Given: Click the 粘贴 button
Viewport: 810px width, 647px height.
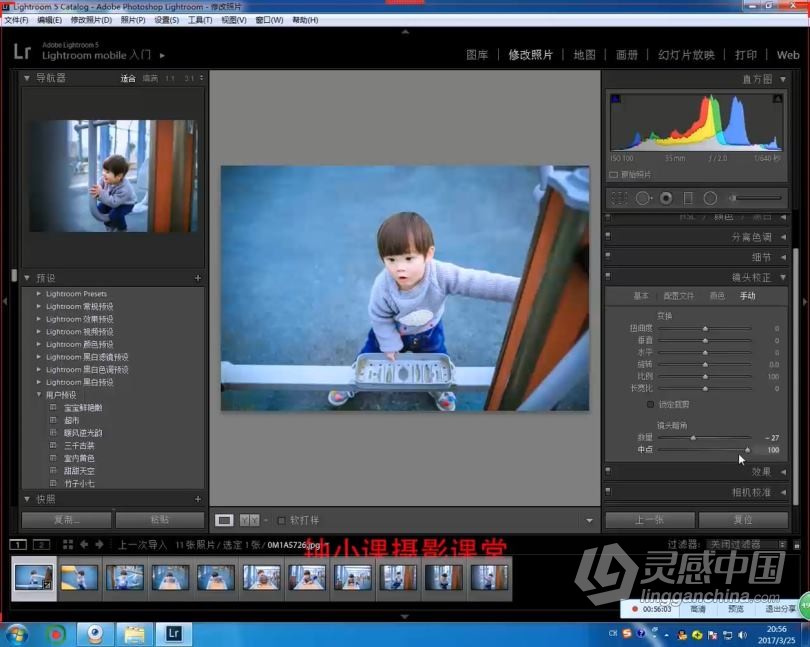Looking at the screenshot, I should [x=160, y=520].
